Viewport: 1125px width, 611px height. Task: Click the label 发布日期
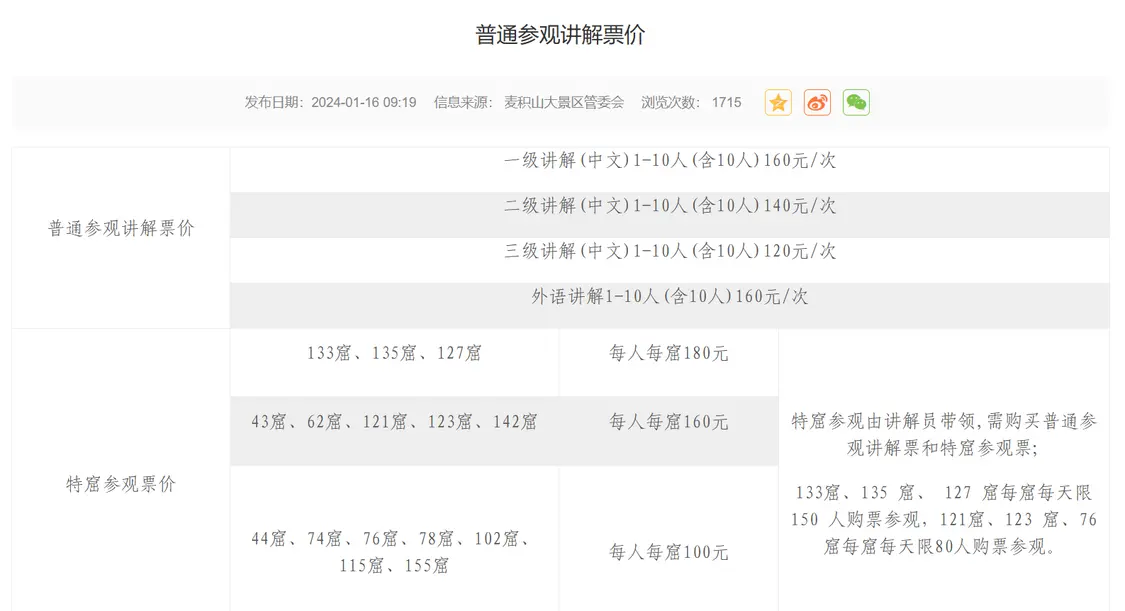point(275,103)
